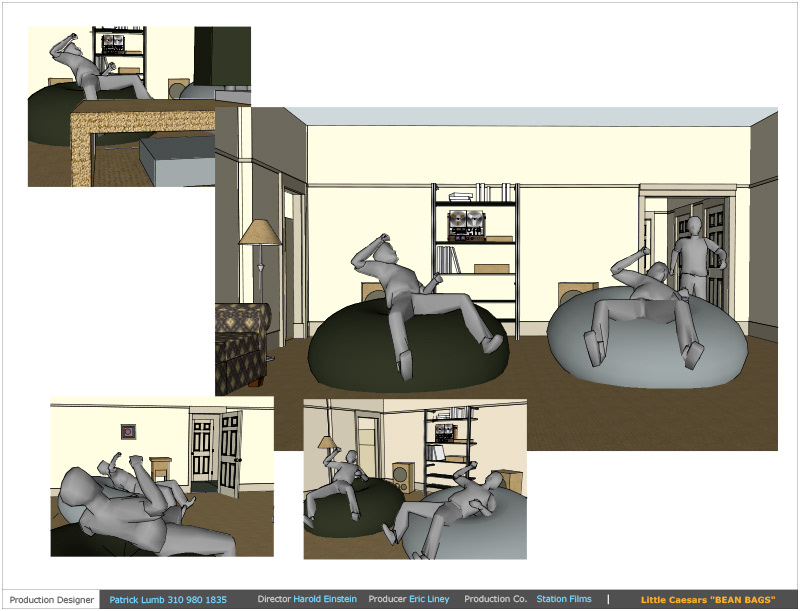Screen dimensions: 800x611
Task: Click the 'Production Designer' label
Action: click(x=52, y=600)
